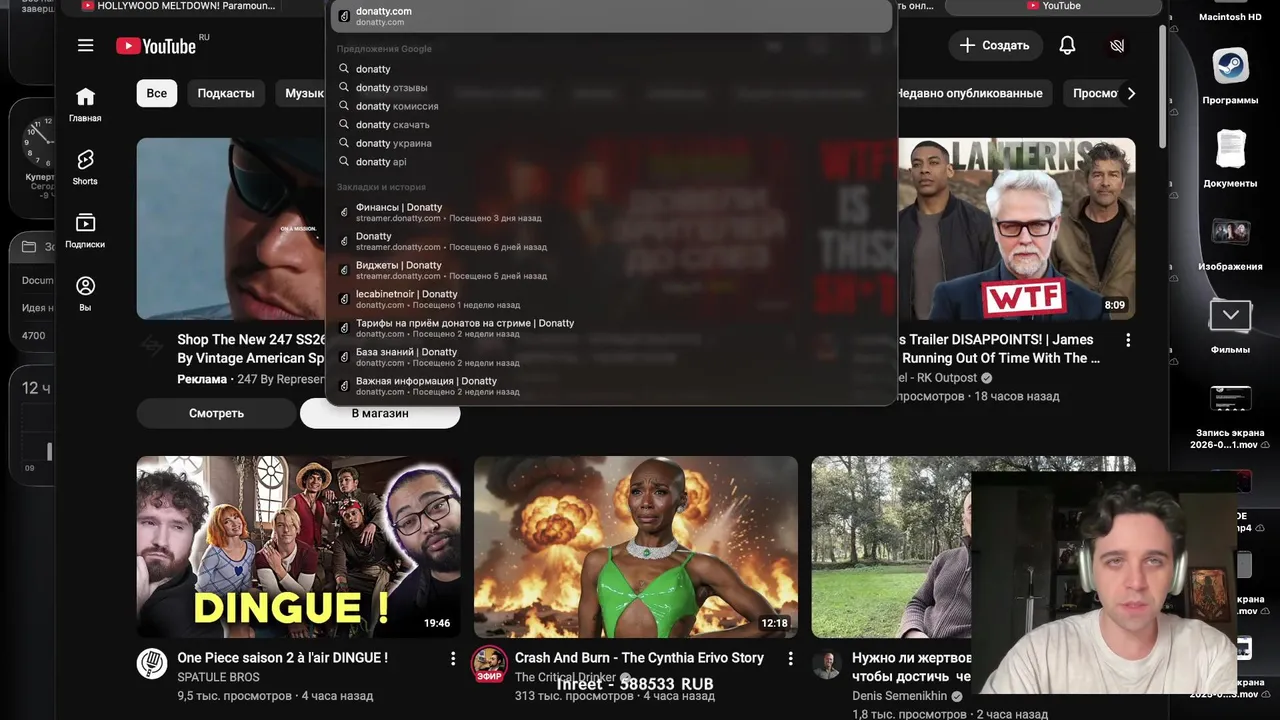Click the page vertical scrollbar
The height and width of the screenshot is (720, 1280).
tap(1162, 85)
